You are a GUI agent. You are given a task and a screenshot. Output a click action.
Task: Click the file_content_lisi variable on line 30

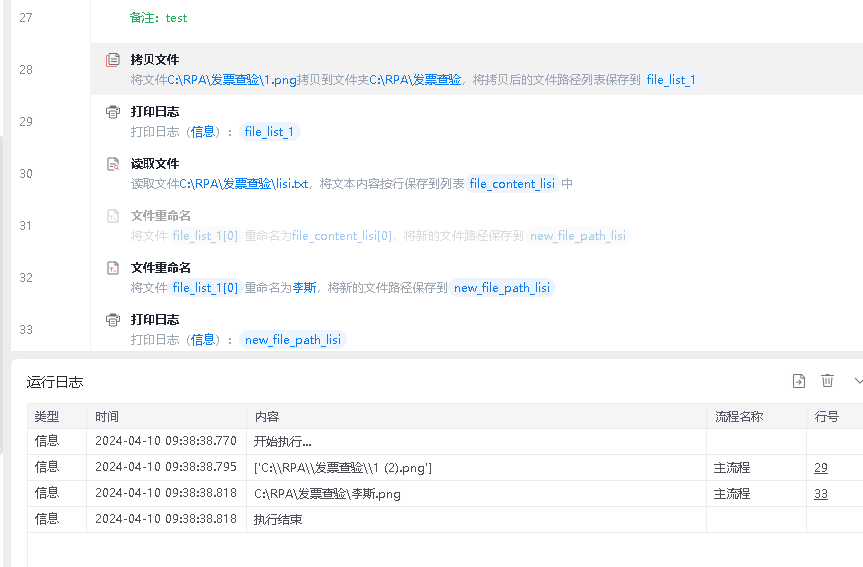point(512,184)
